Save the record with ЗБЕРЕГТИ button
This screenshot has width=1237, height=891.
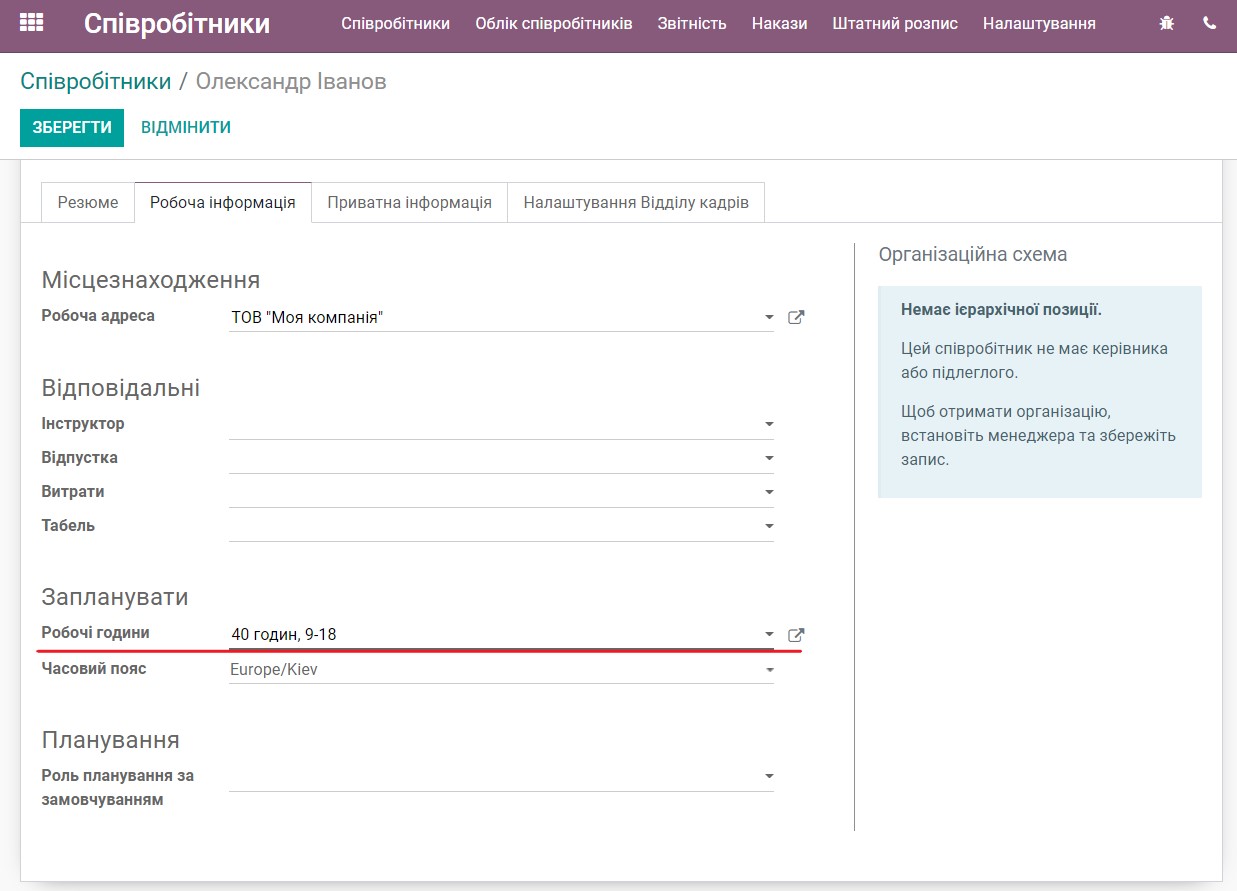71,127
